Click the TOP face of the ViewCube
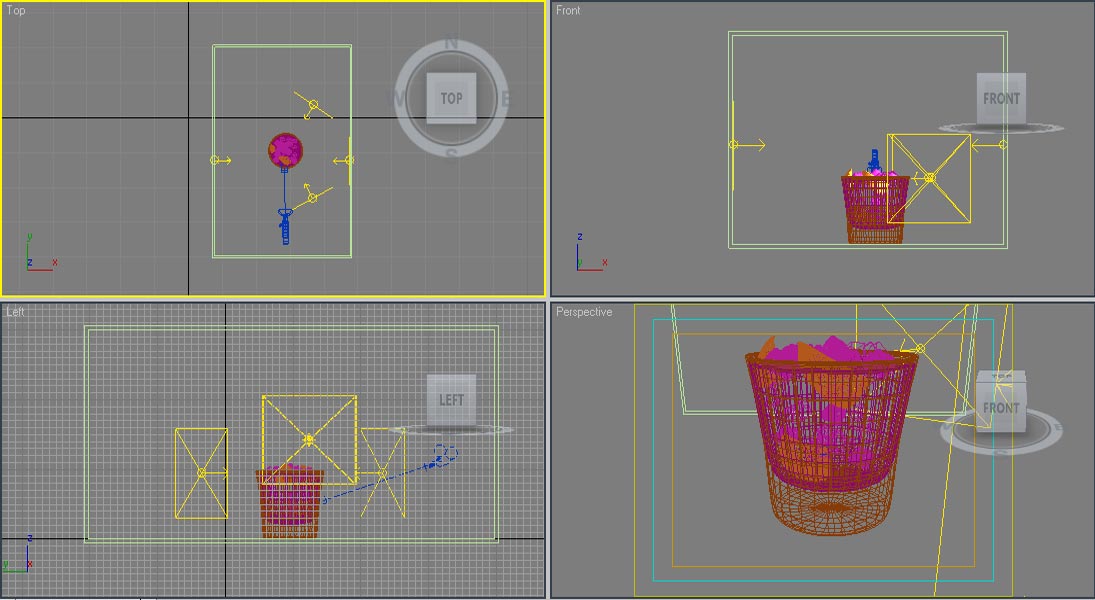The width and height of the screenshot is (1095, 600). click(451, 98)
